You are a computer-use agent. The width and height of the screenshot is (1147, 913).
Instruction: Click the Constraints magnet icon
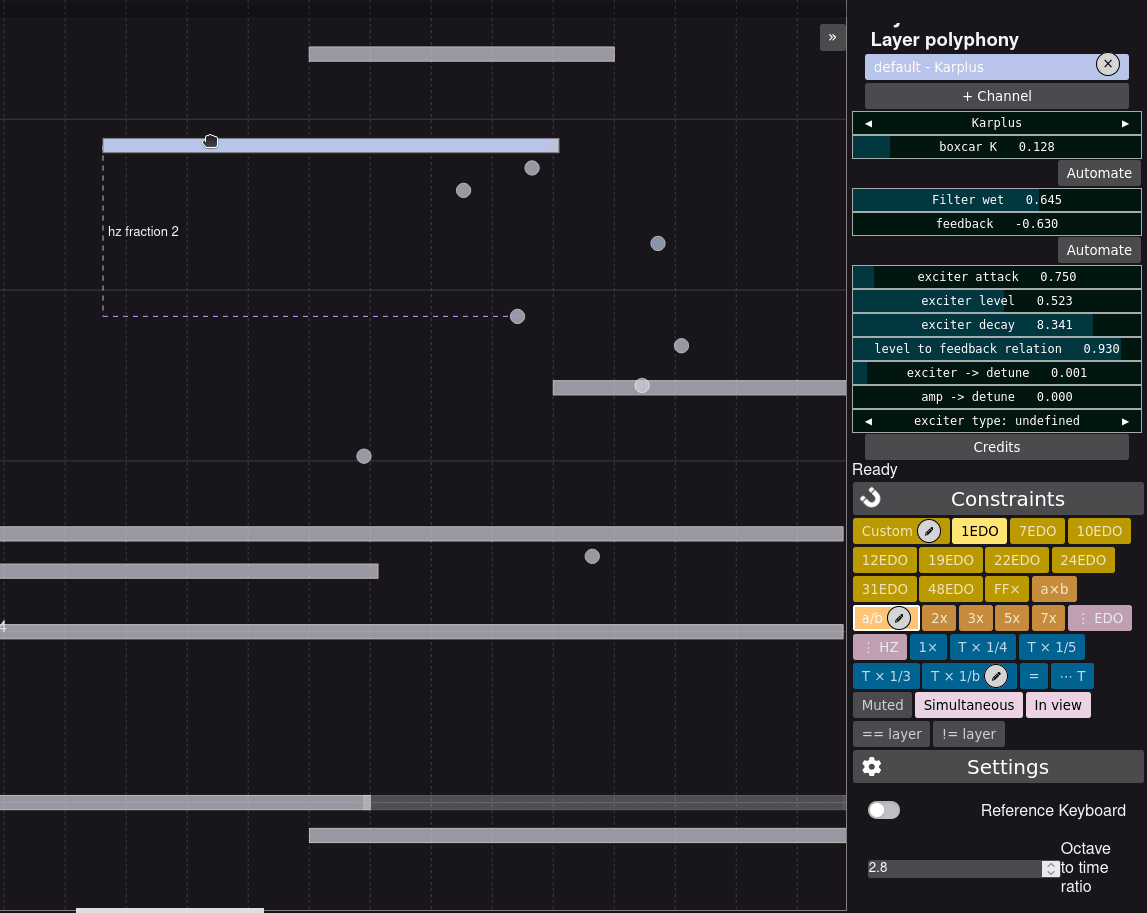(870, 498)
